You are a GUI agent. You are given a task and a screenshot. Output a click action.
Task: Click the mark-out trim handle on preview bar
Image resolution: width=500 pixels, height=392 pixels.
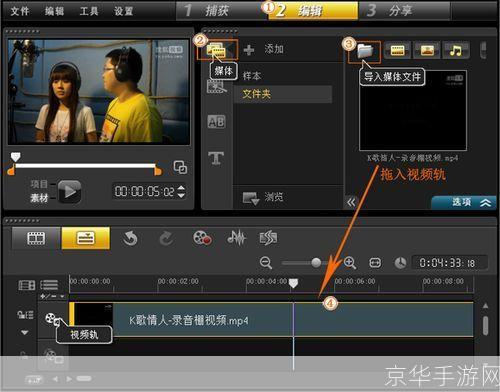(x=158, y=170)
